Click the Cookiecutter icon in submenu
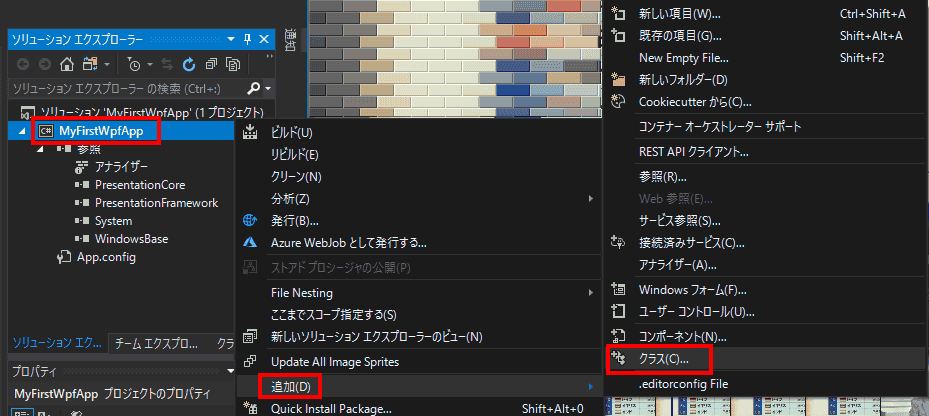Viewport: 929px width, 416px height. click(x=619, y=102)
